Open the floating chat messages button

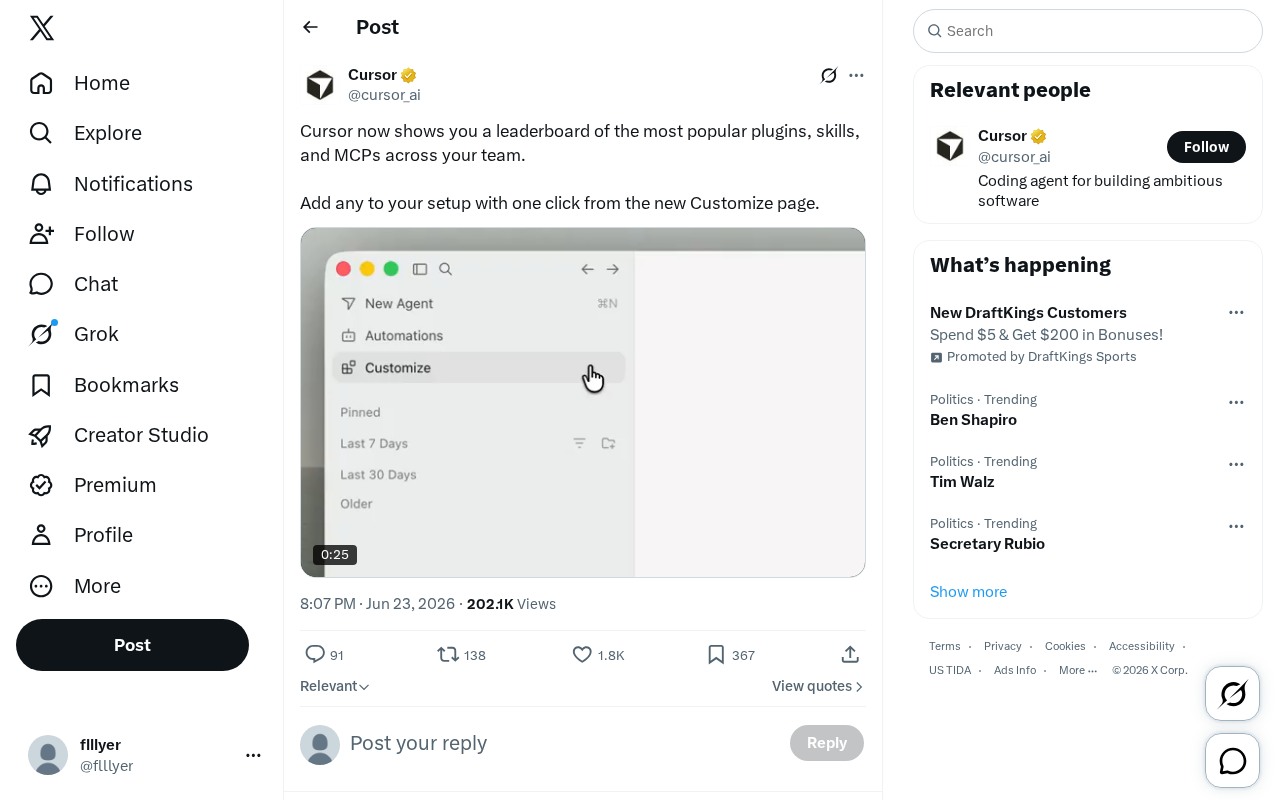click(x=1232, y=761)
